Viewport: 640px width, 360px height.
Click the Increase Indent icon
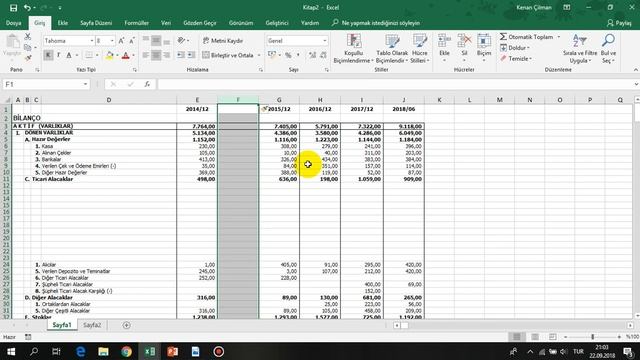tap(191, 55)
